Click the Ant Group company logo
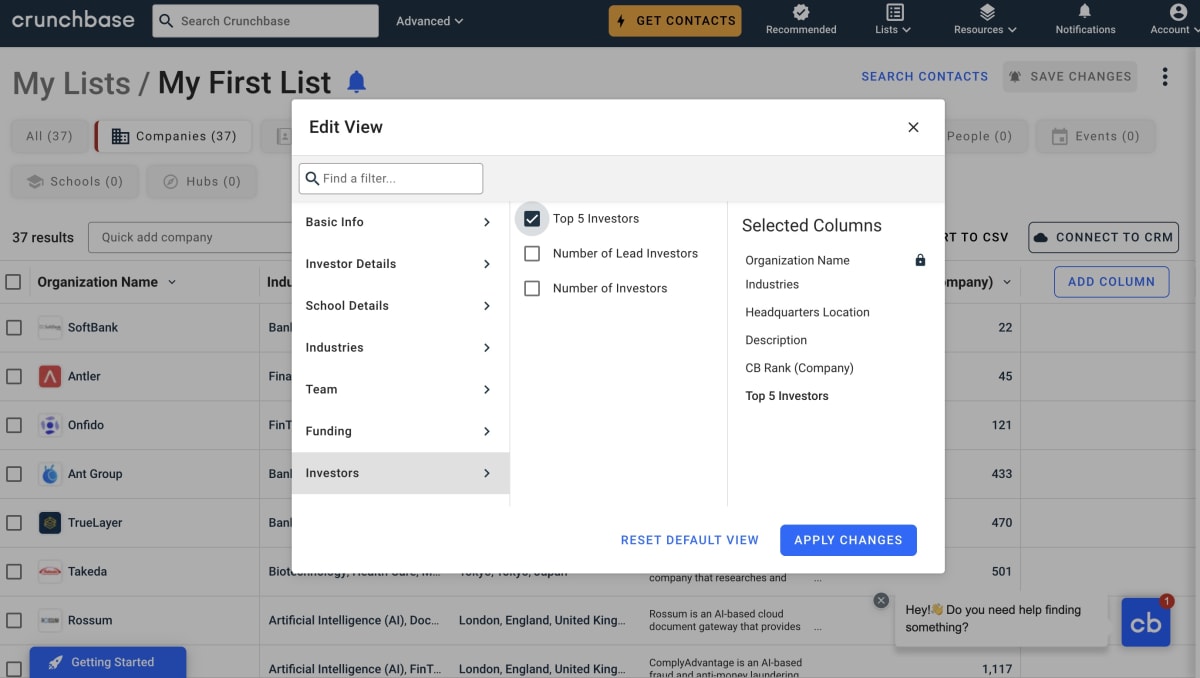Image resolution: width=1200 pixels, height=678 pixels. 50,474
